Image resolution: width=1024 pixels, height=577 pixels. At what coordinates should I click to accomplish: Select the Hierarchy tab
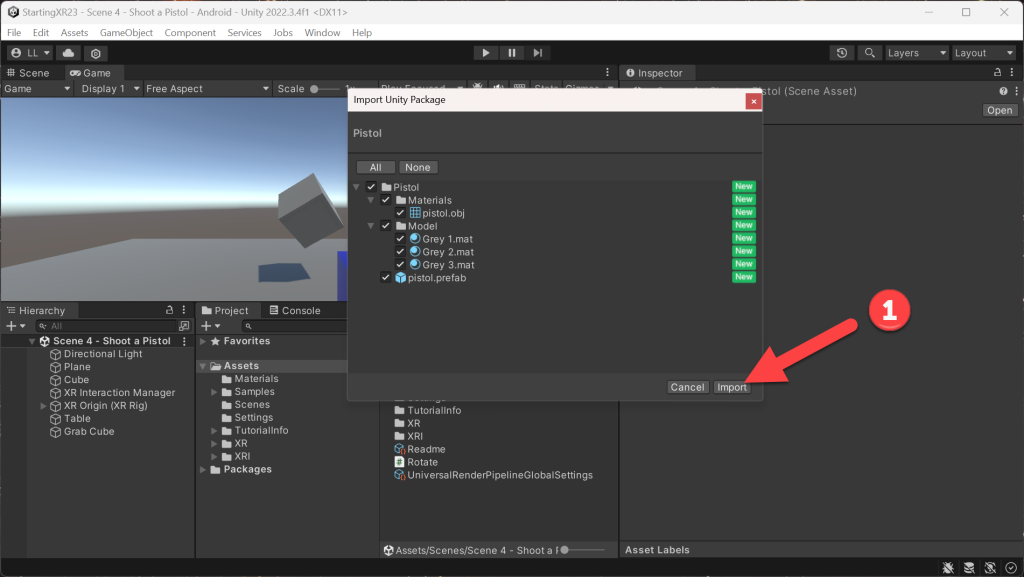click(x=37, y=311)
